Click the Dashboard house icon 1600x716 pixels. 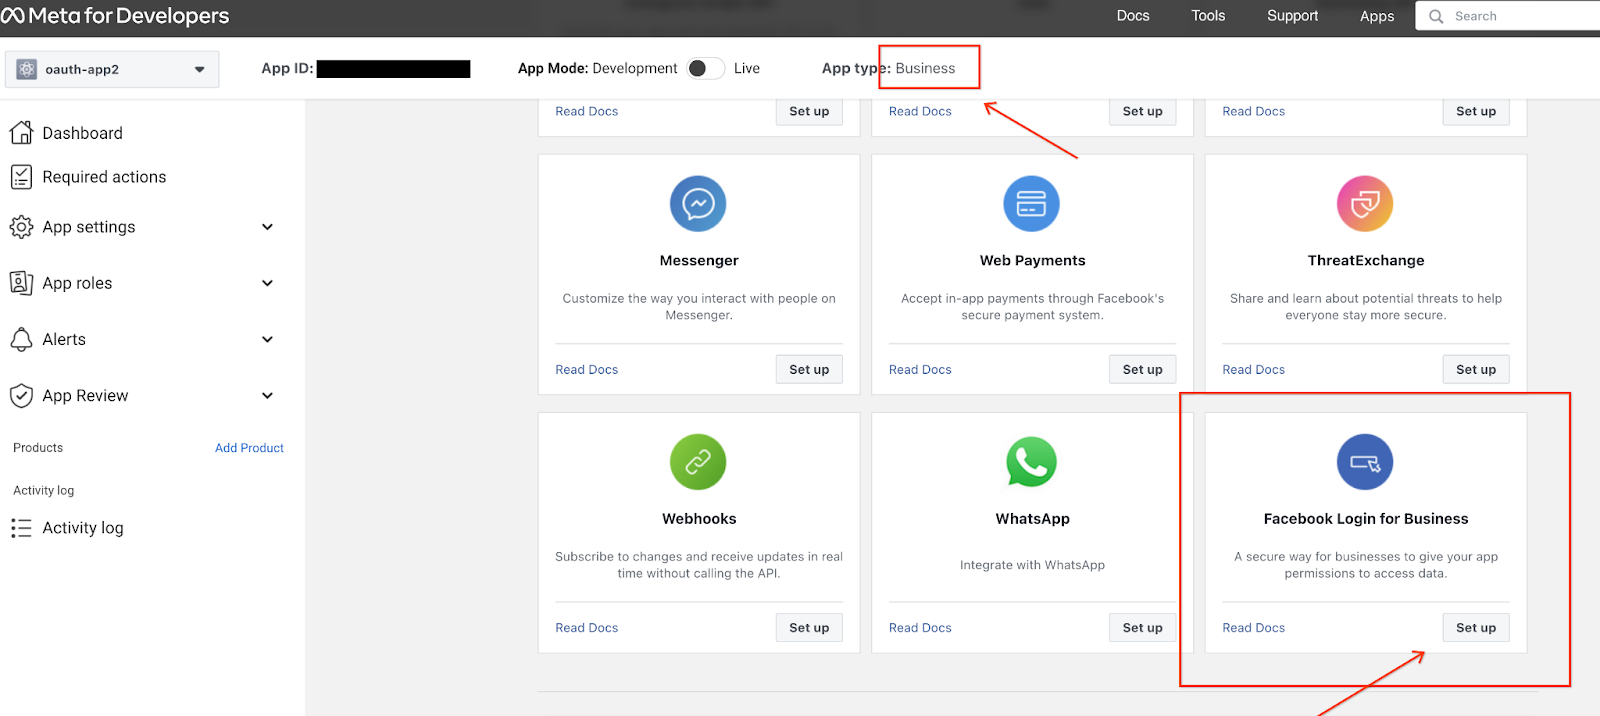(21, 133)
